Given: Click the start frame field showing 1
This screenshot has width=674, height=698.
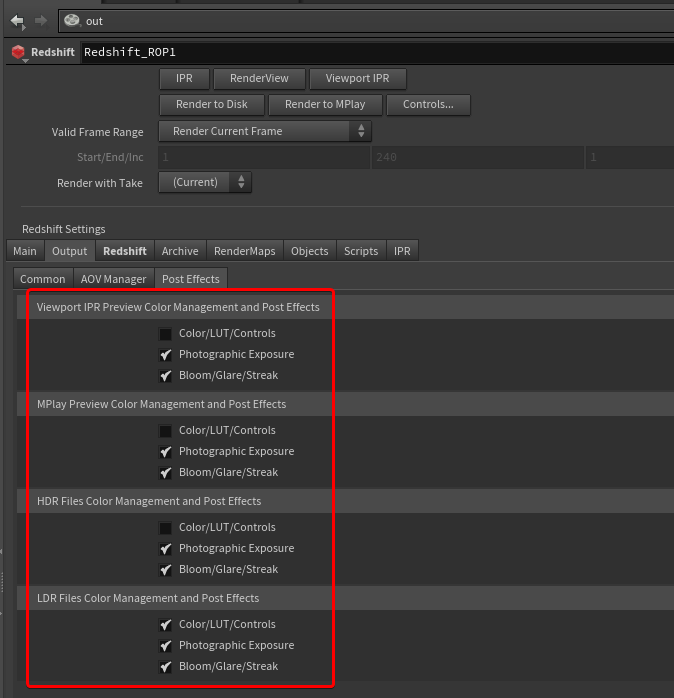Looking at the screenshot, I should click(264, 157).
